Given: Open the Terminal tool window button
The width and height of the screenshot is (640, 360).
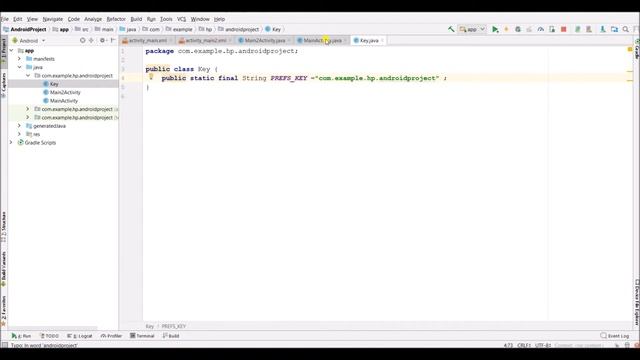Looking at the screenshot, I should tap(142, 336).
